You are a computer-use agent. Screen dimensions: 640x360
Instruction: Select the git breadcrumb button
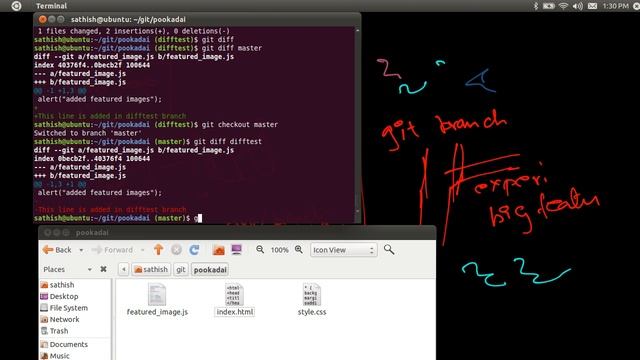point(181,269)
